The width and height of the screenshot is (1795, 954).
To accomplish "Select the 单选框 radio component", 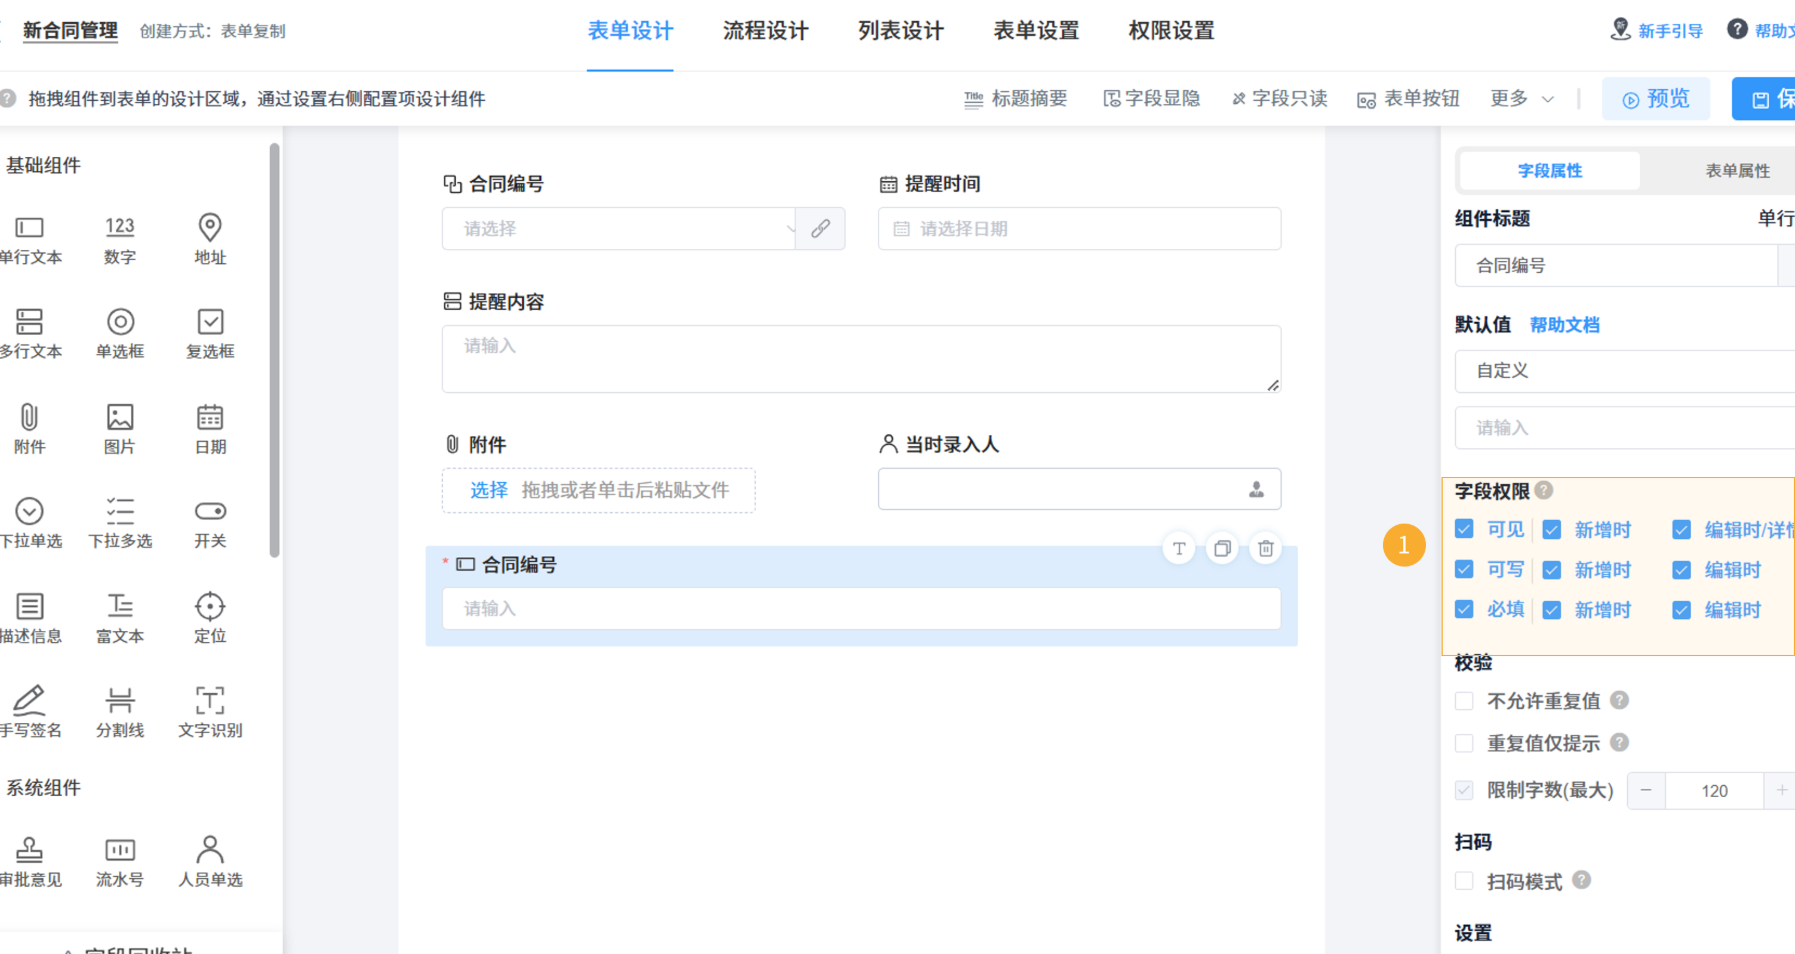I will pos(120,333).
